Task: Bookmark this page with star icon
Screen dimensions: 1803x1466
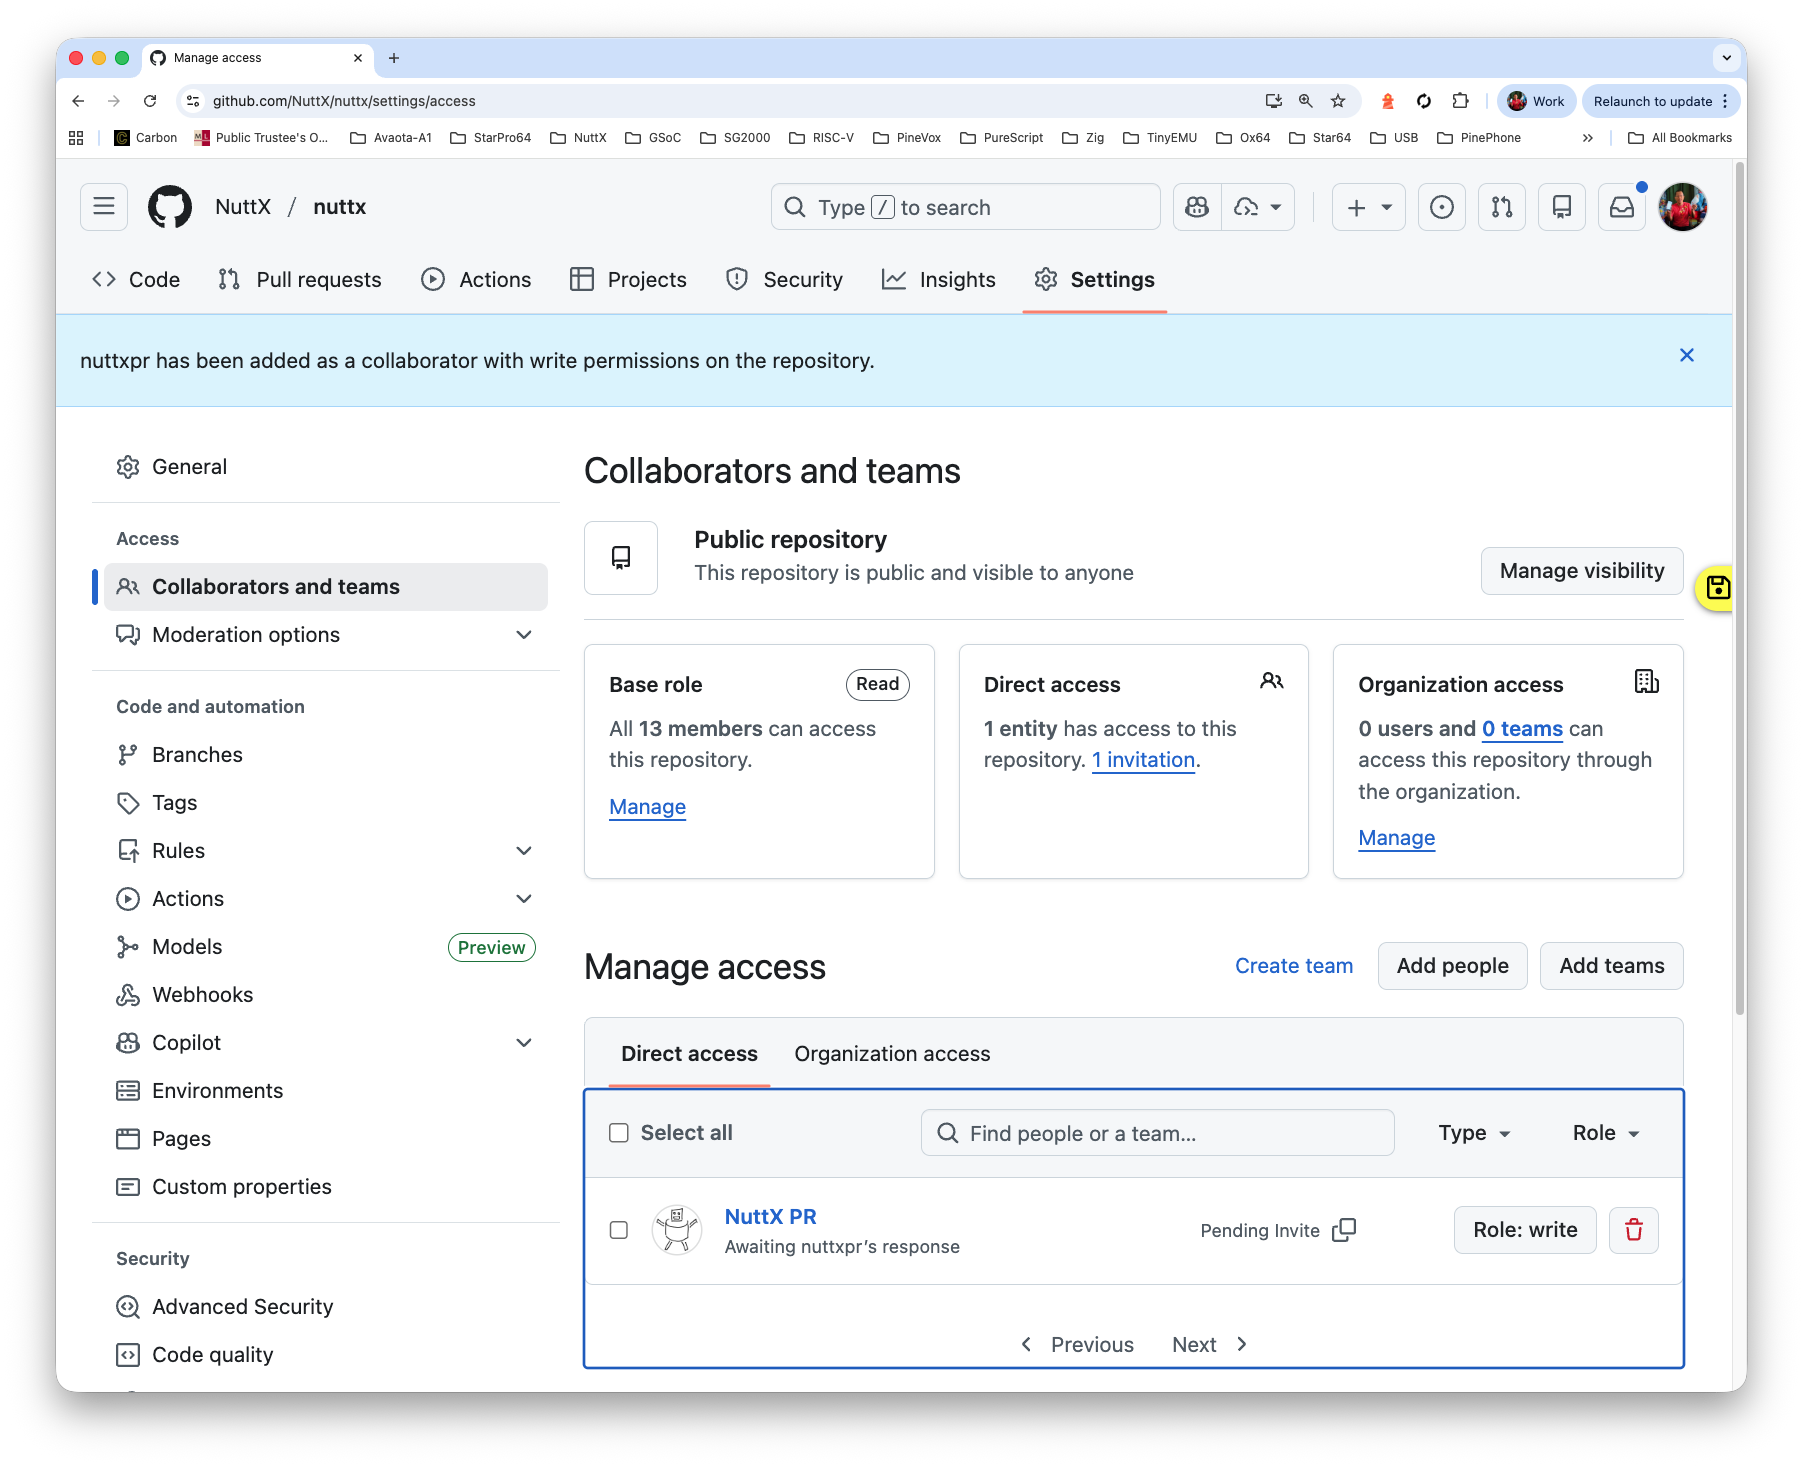Action: coord(1338,101)
